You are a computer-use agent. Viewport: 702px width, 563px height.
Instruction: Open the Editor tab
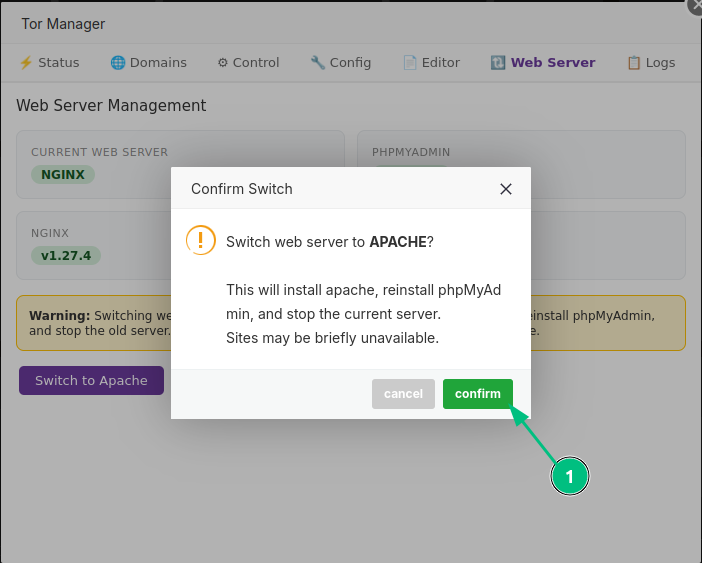(431, 63)
